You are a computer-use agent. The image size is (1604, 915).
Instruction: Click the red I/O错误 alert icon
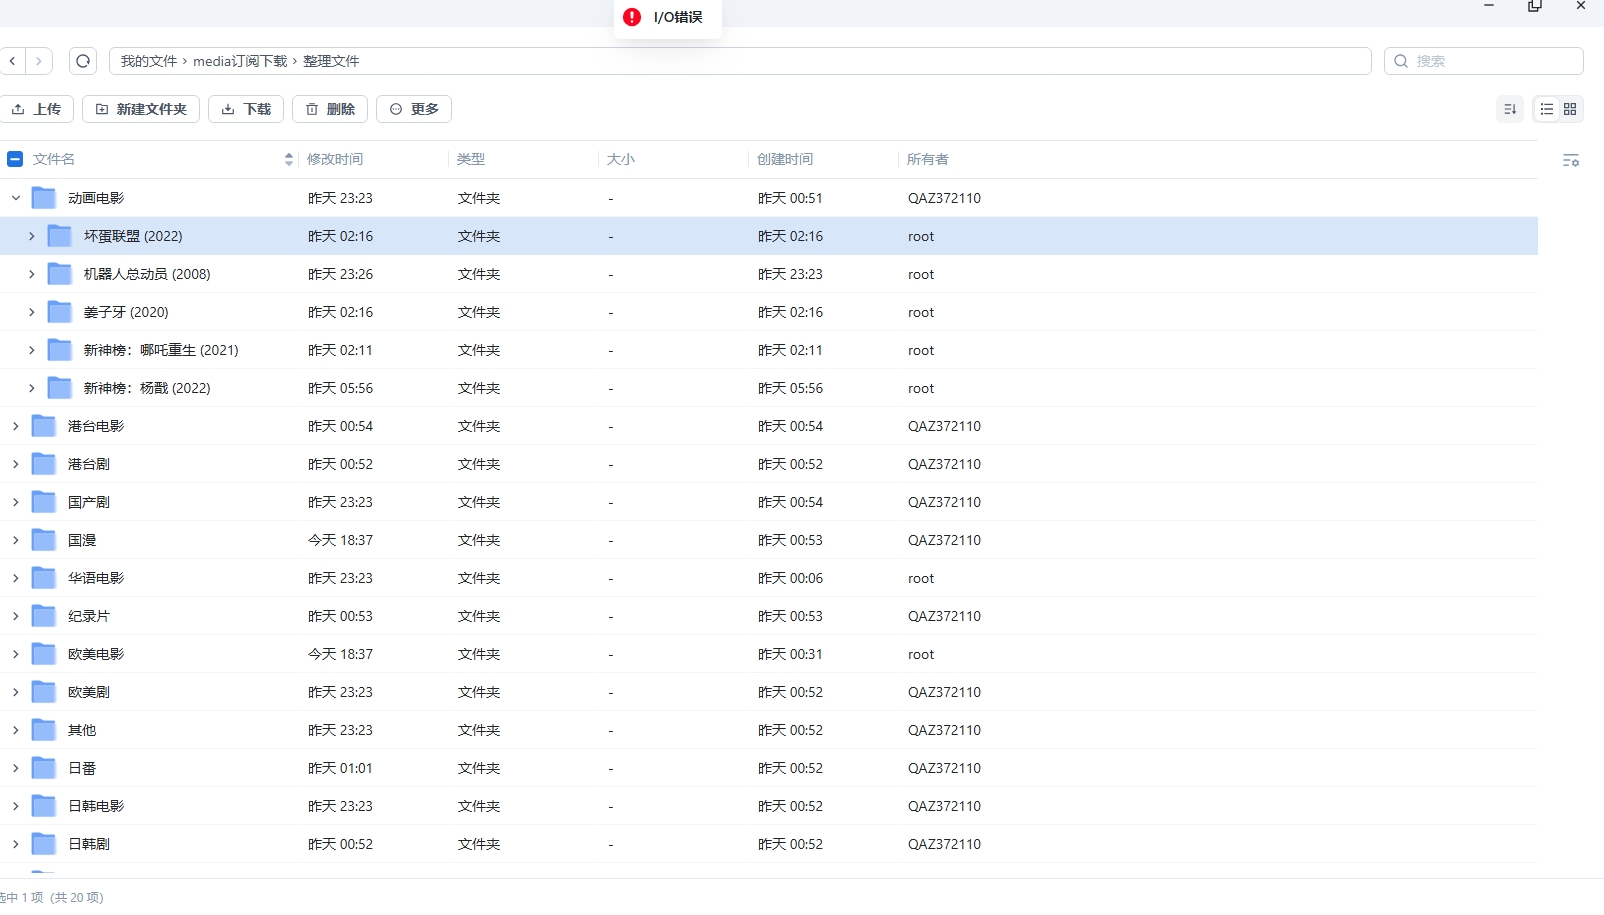pyautogui.click(x=632, y=17)
